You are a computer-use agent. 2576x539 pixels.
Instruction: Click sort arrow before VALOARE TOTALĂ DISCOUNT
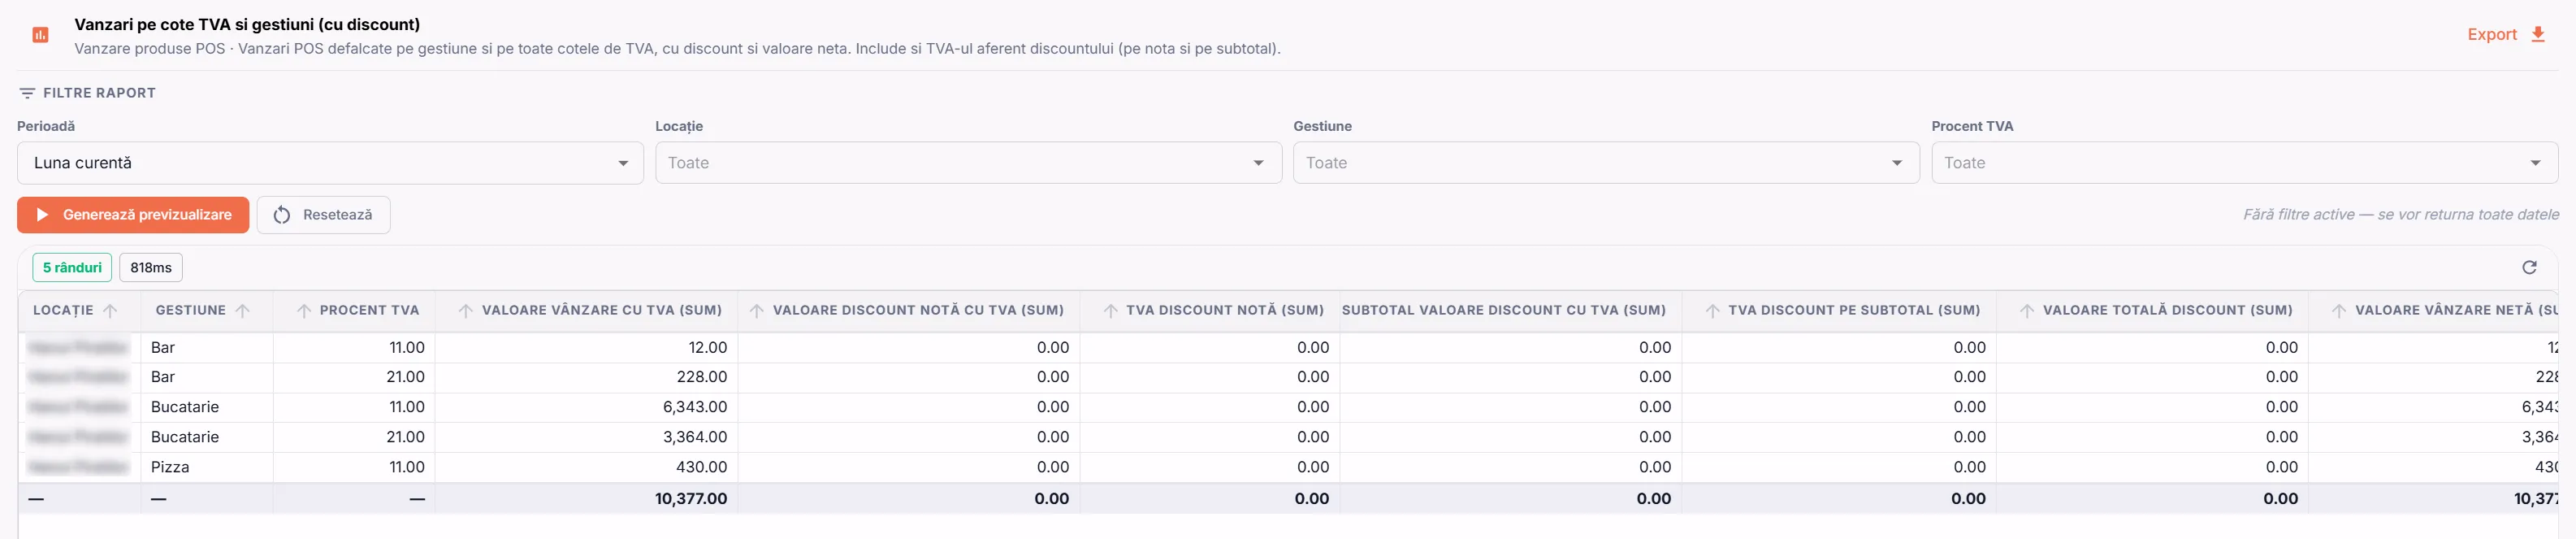click(x=2027, y=311)
